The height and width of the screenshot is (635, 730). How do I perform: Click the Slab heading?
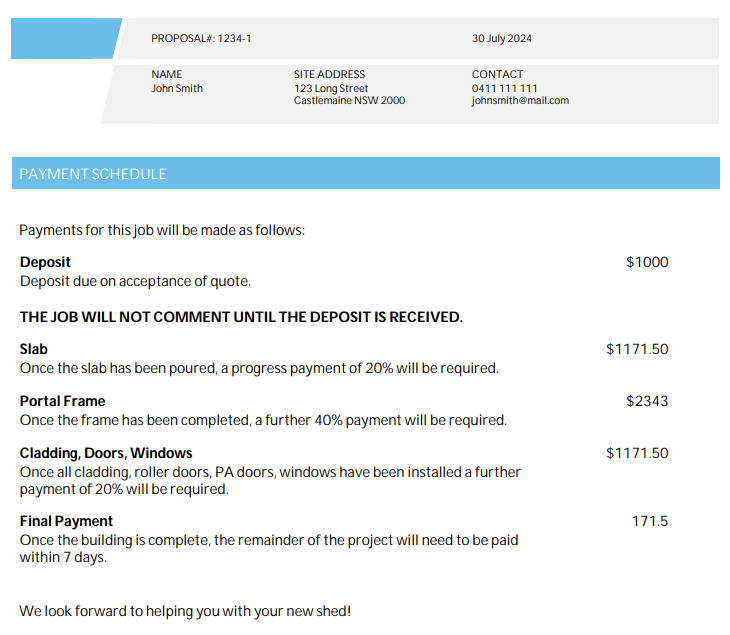(34, 349)
